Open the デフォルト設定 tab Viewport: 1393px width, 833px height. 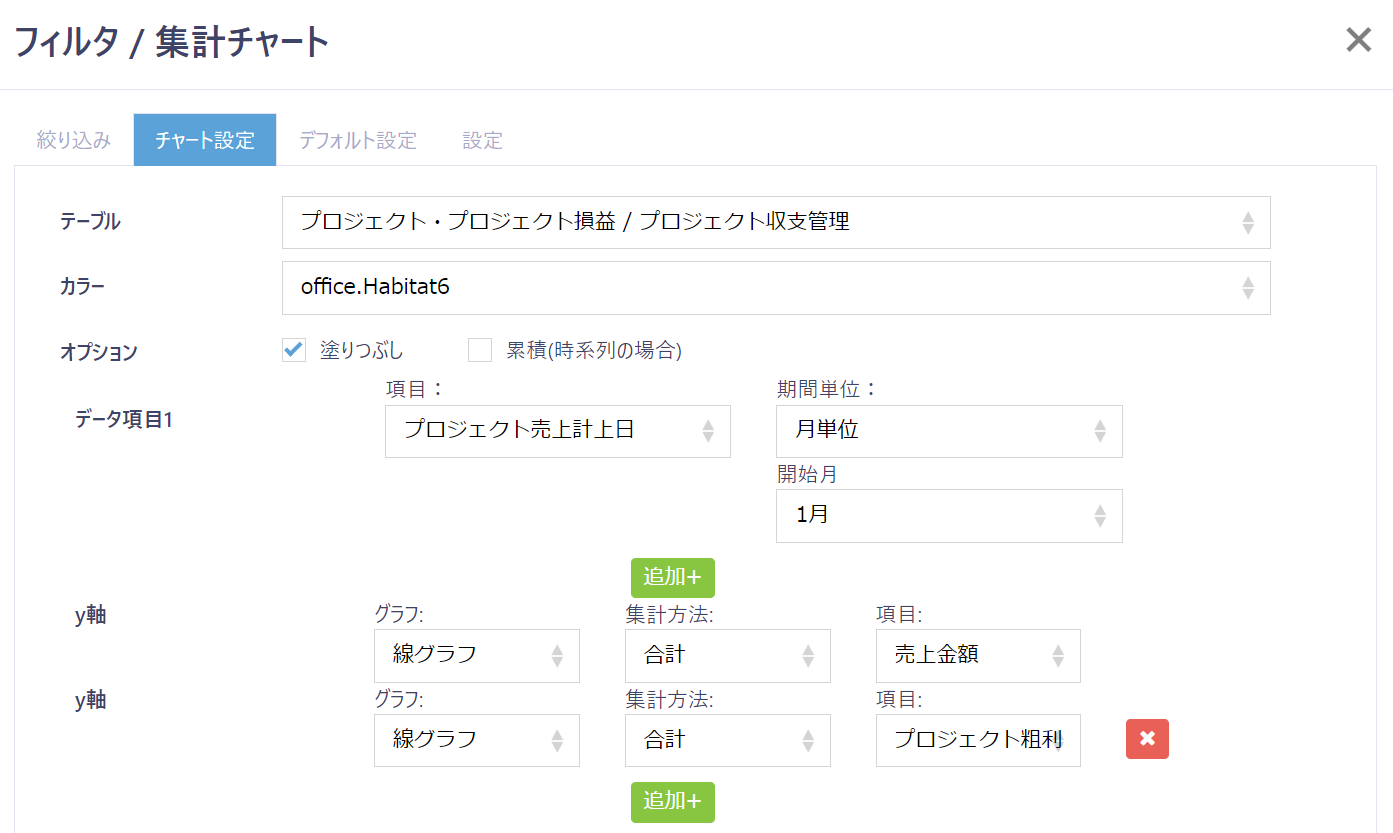click(357, 140)
